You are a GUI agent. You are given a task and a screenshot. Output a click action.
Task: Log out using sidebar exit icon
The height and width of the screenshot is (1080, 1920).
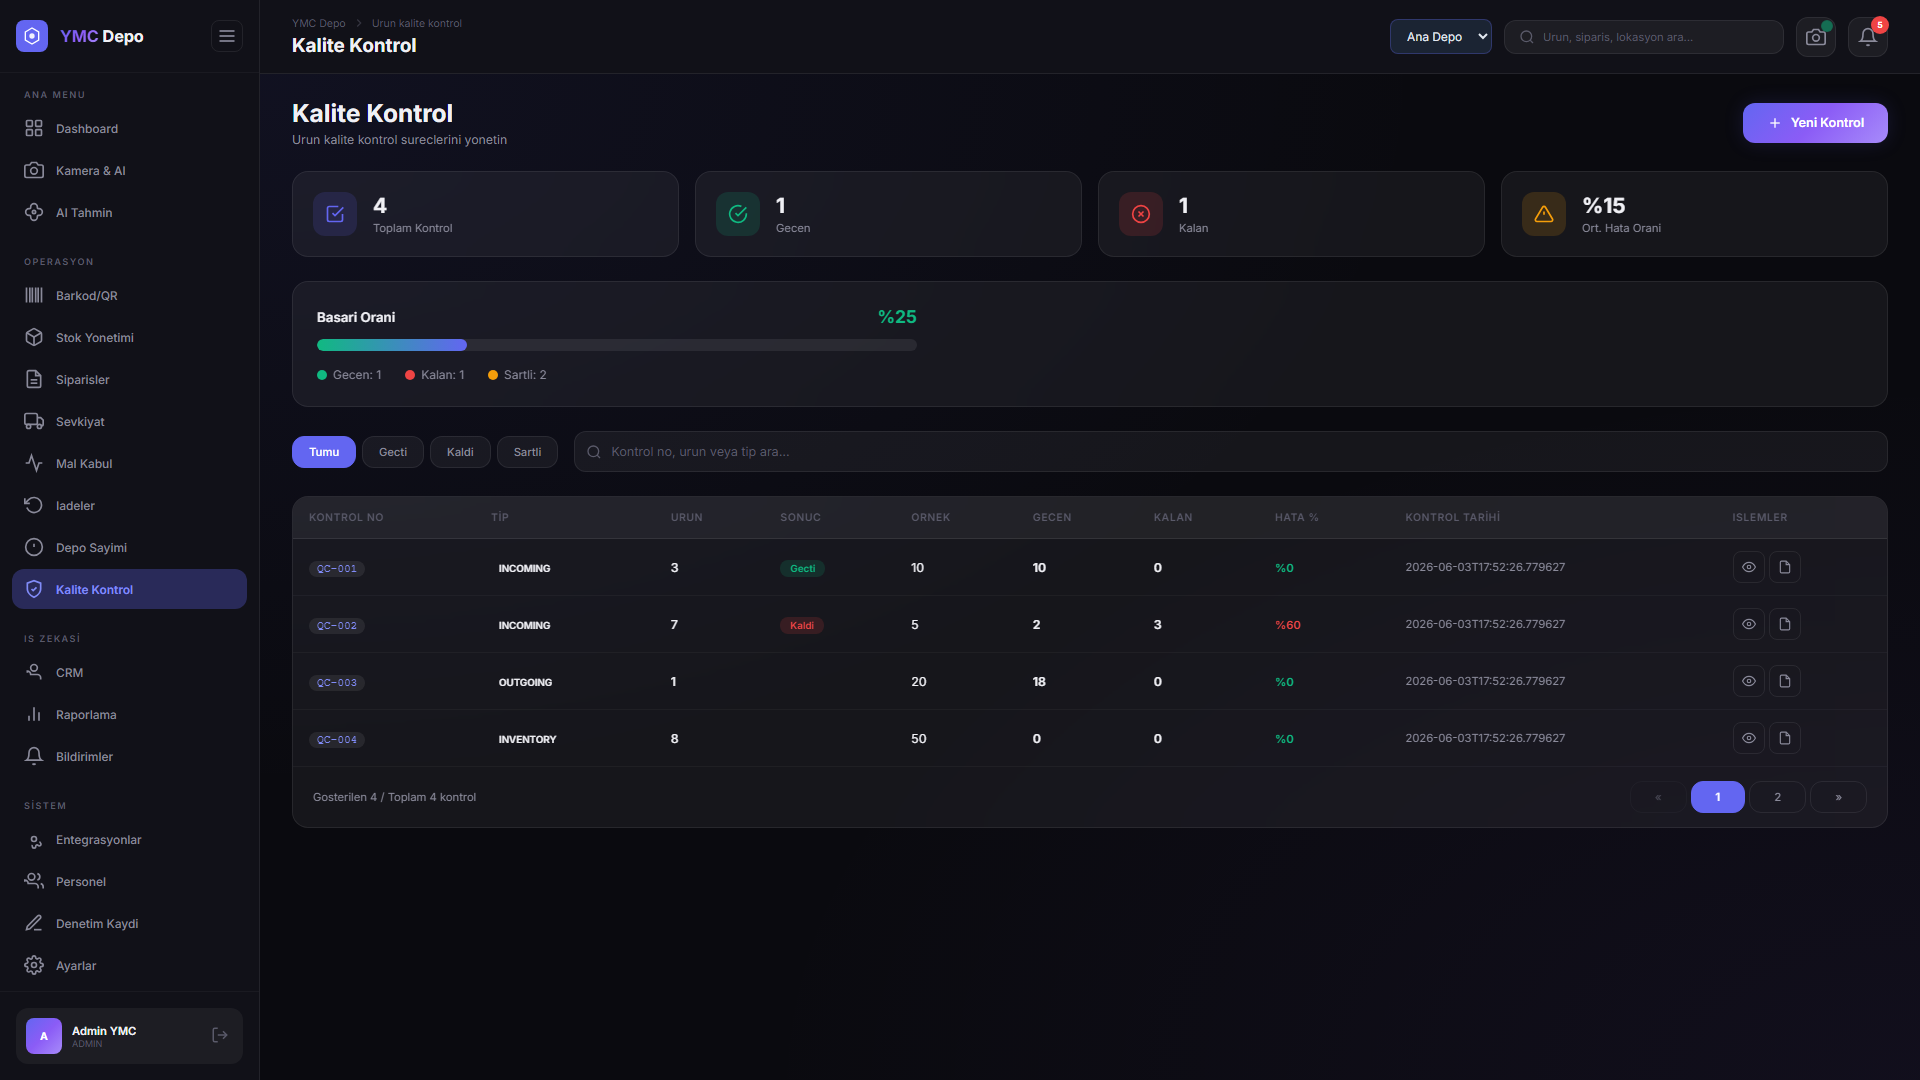tap(220, 1035)
